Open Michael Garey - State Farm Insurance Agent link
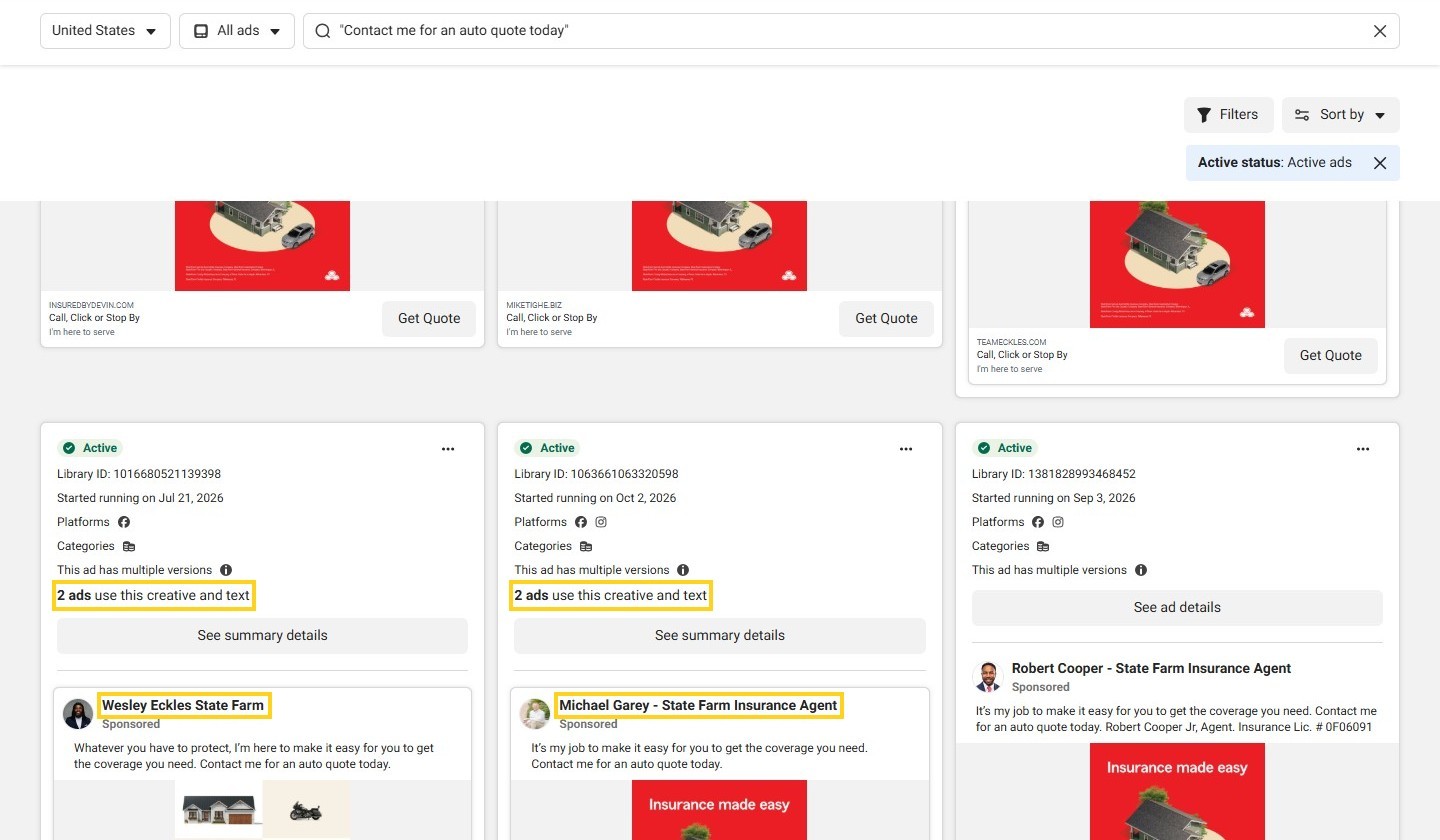The width and height of the screenshot is (1440, 840). click(698, 705)
